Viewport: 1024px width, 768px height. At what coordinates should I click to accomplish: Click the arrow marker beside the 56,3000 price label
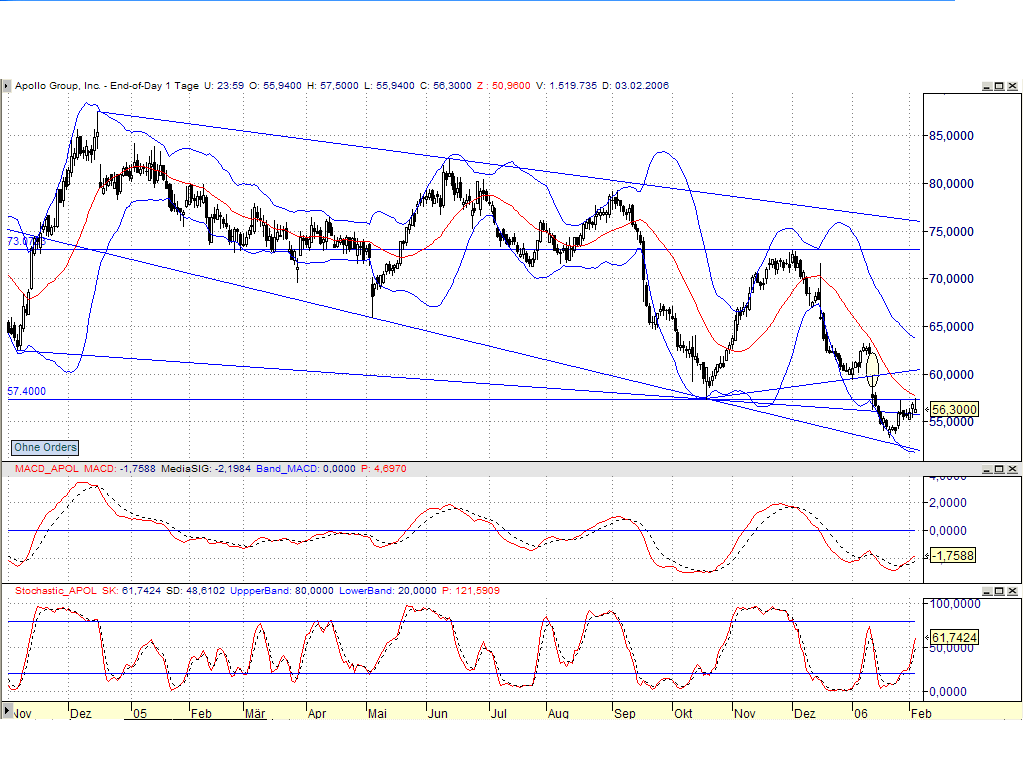tap(927, 408)
